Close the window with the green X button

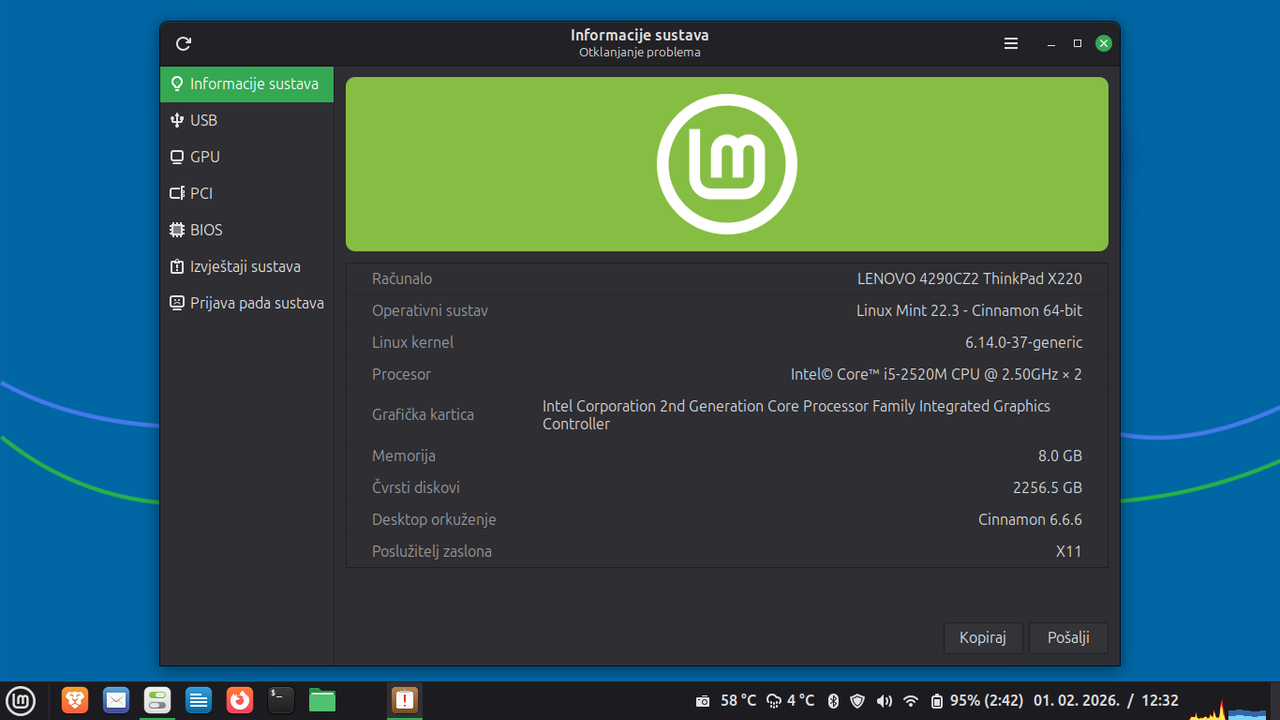click(1103, 43)
